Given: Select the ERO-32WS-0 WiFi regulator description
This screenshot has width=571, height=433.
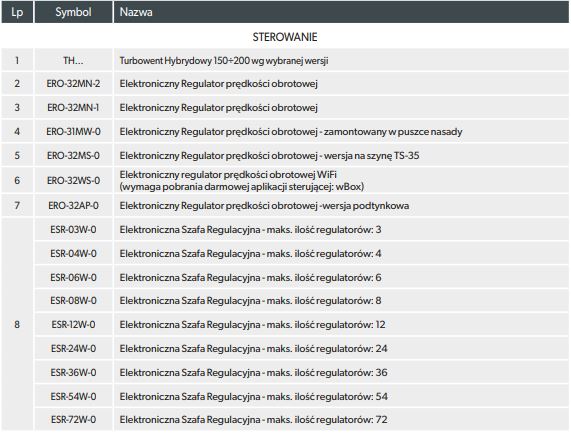Looking at the screenshot, I should pos(242,181).
